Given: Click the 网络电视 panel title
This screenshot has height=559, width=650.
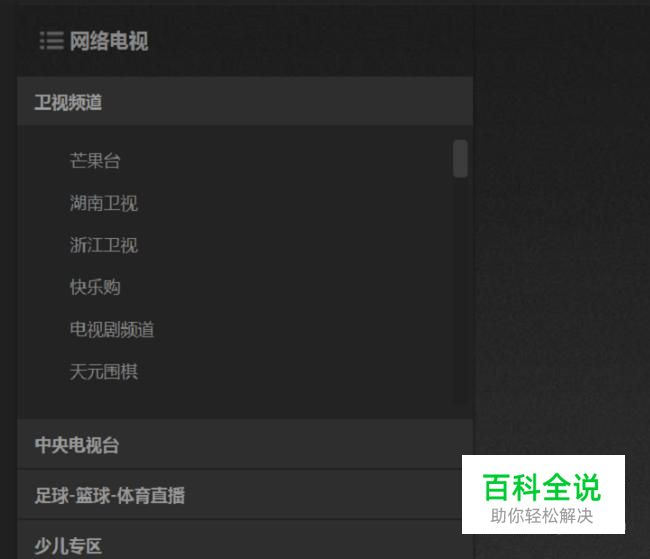Looking at the screenshot, I should tap(109, 41).
